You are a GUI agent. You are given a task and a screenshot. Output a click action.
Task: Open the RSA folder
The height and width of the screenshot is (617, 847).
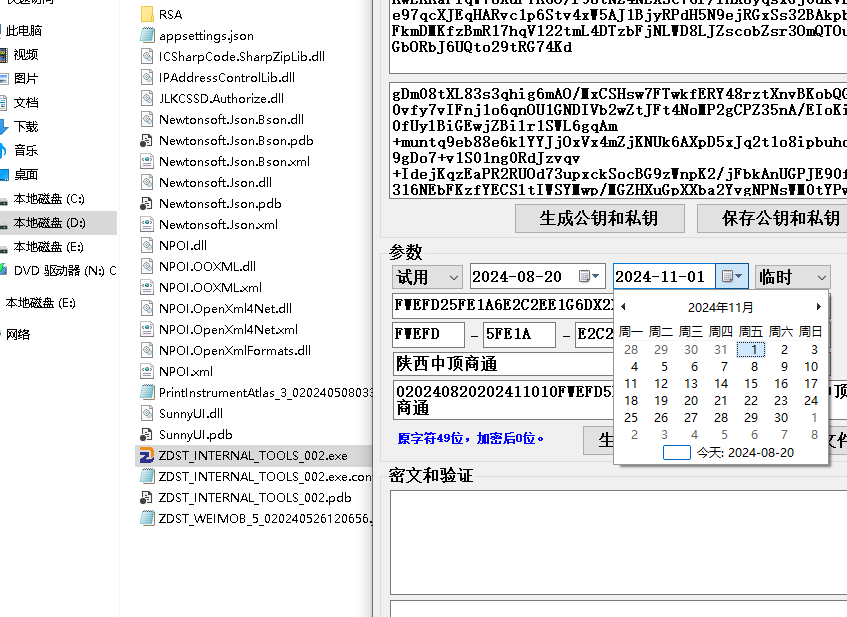point(170,14)
